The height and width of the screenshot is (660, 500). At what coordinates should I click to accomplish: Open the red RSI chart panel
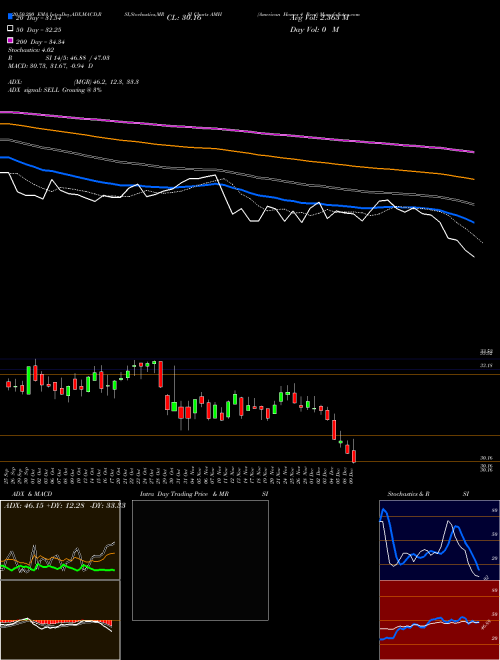coord(439,620)
